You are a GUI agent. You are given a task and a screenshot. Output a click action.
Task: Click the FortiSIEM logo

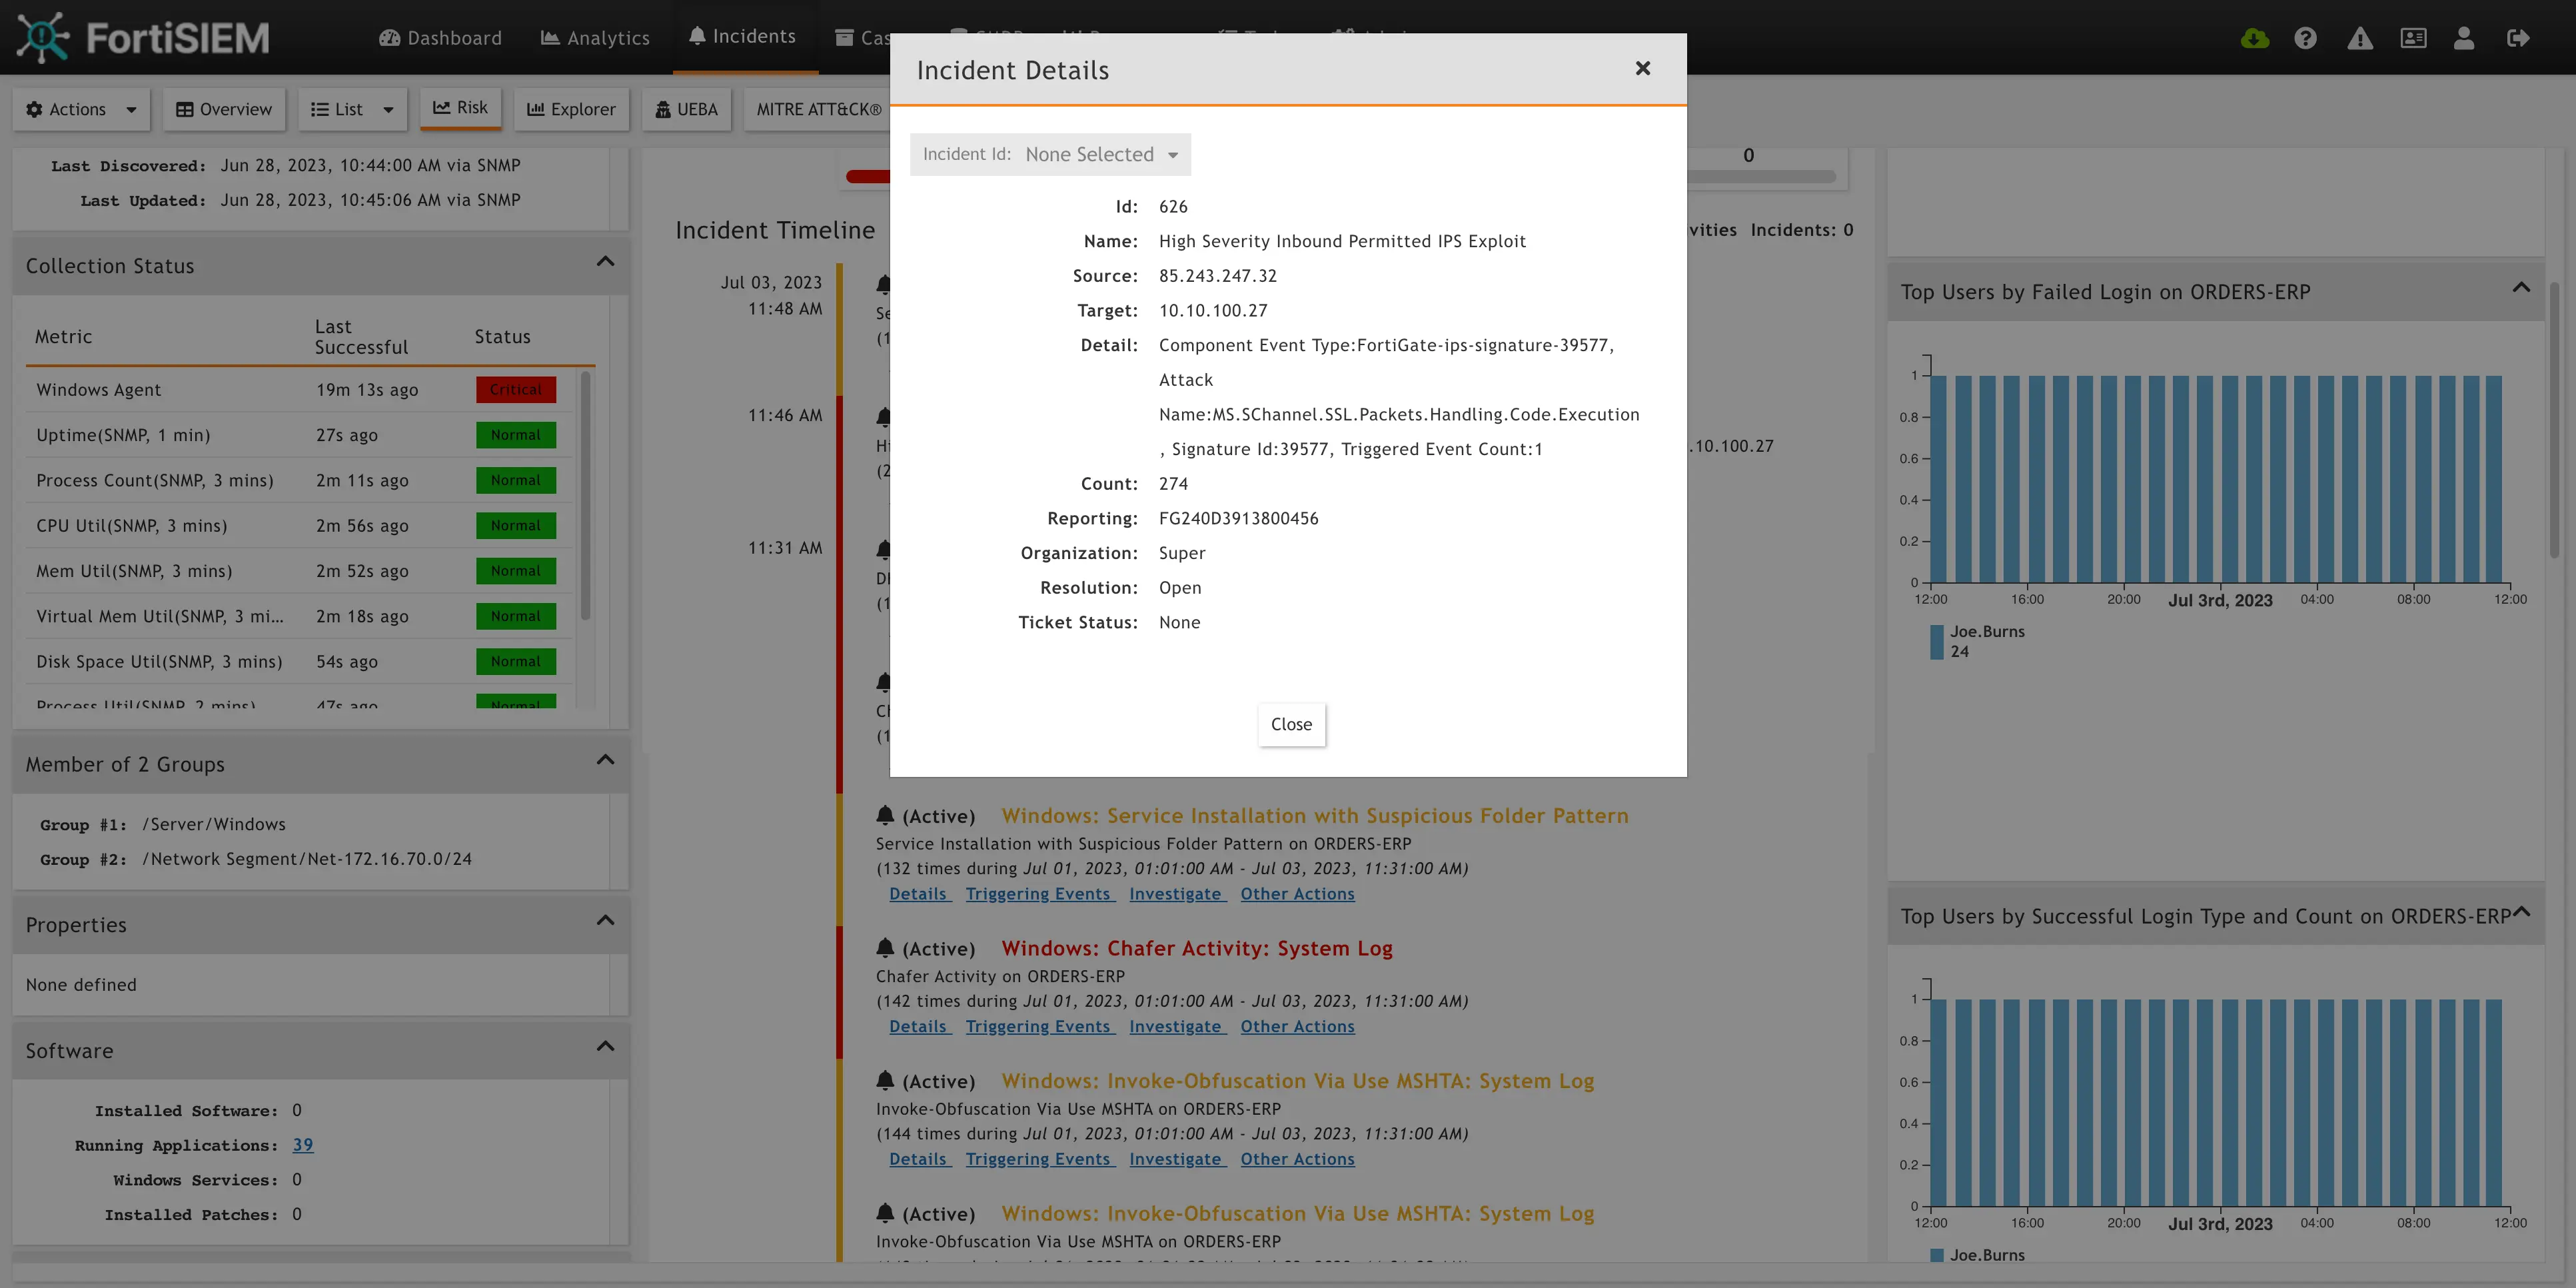[x=143, y=38]
